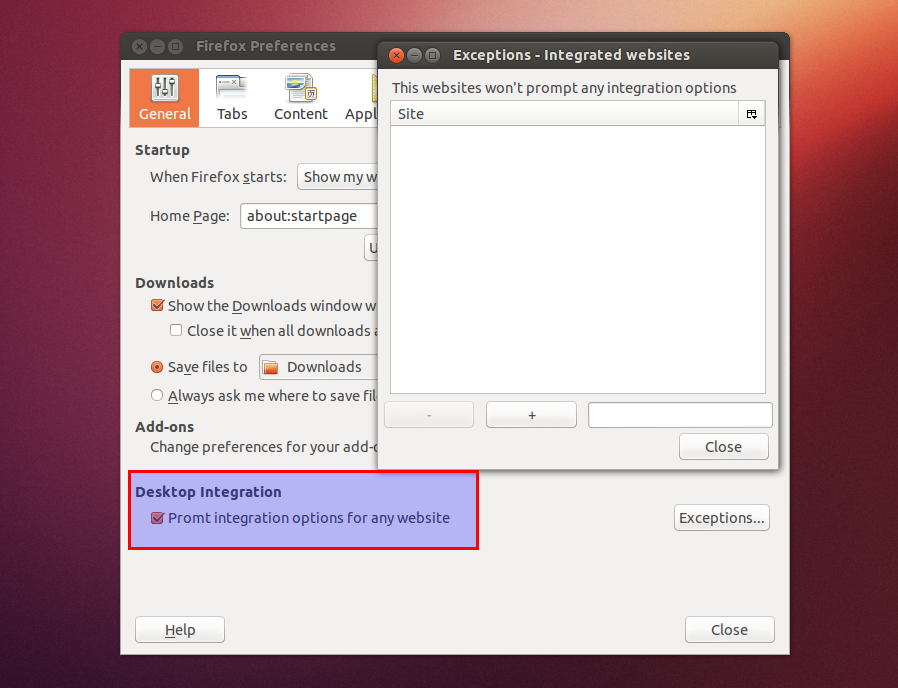Sort by the Site column header

pos(565,114)
